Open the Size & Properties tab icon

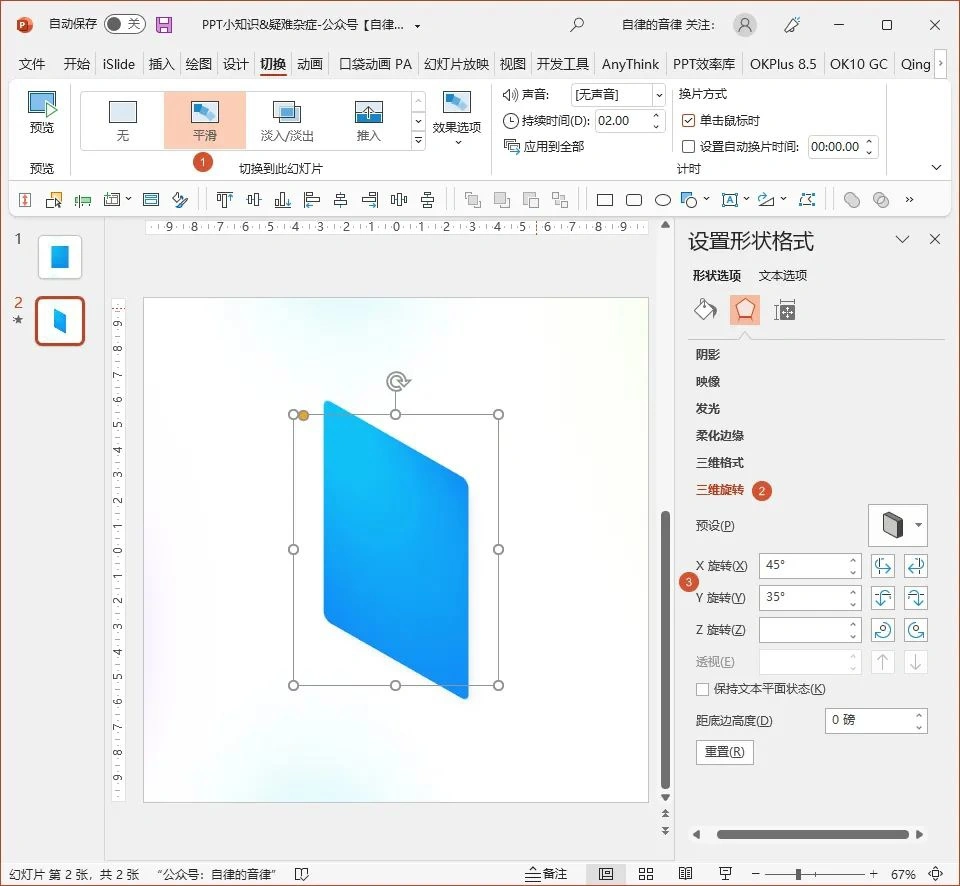[785, 310]
